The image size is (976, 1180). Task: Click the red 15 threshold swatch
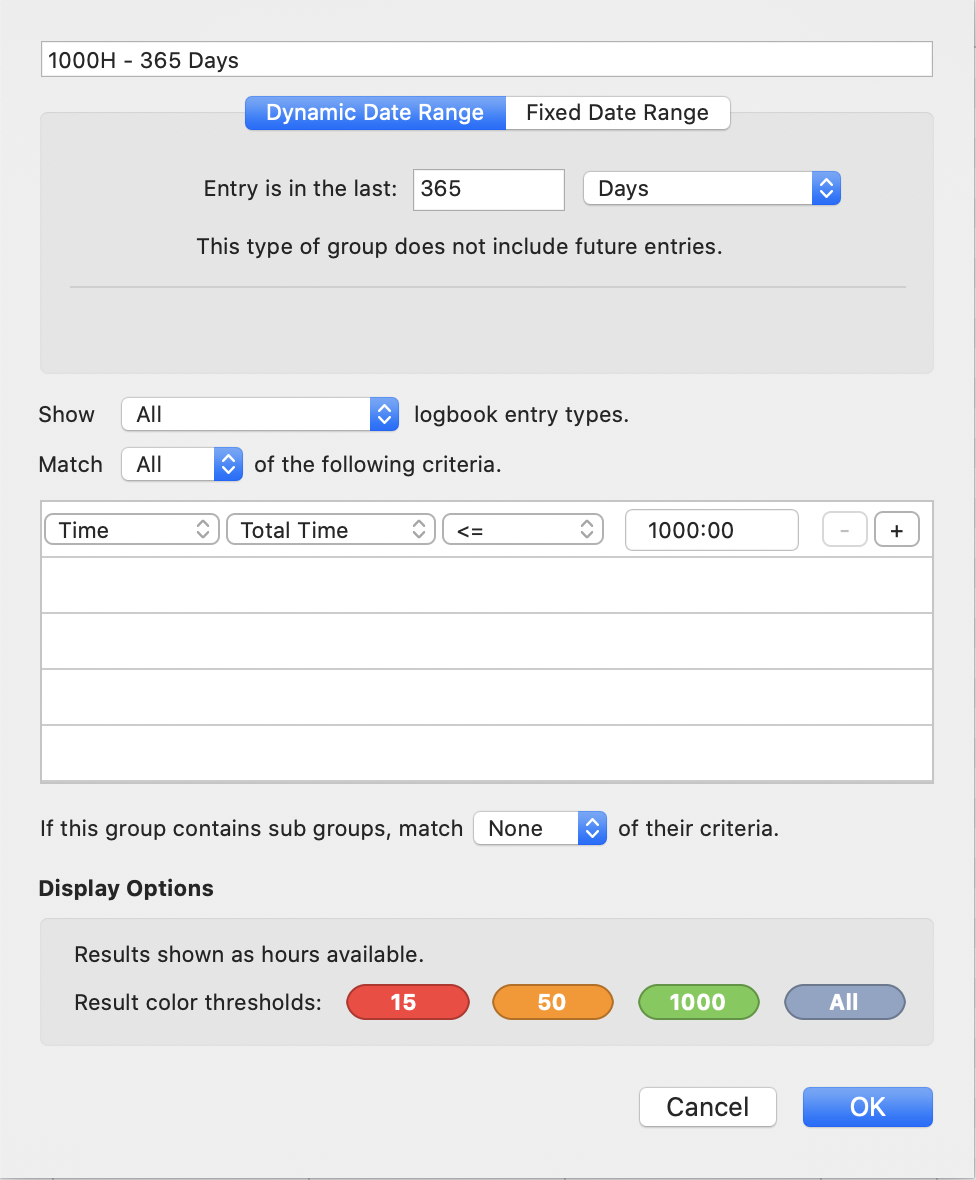(x=408, y=1002)
